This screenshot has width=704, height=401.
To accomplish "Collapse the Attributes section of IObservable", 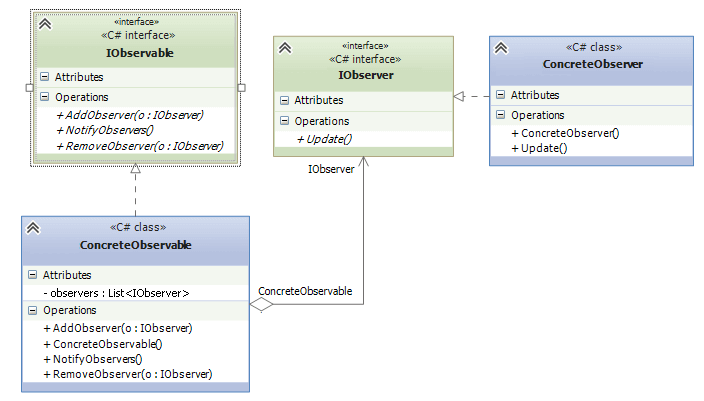I will (45, 77).
